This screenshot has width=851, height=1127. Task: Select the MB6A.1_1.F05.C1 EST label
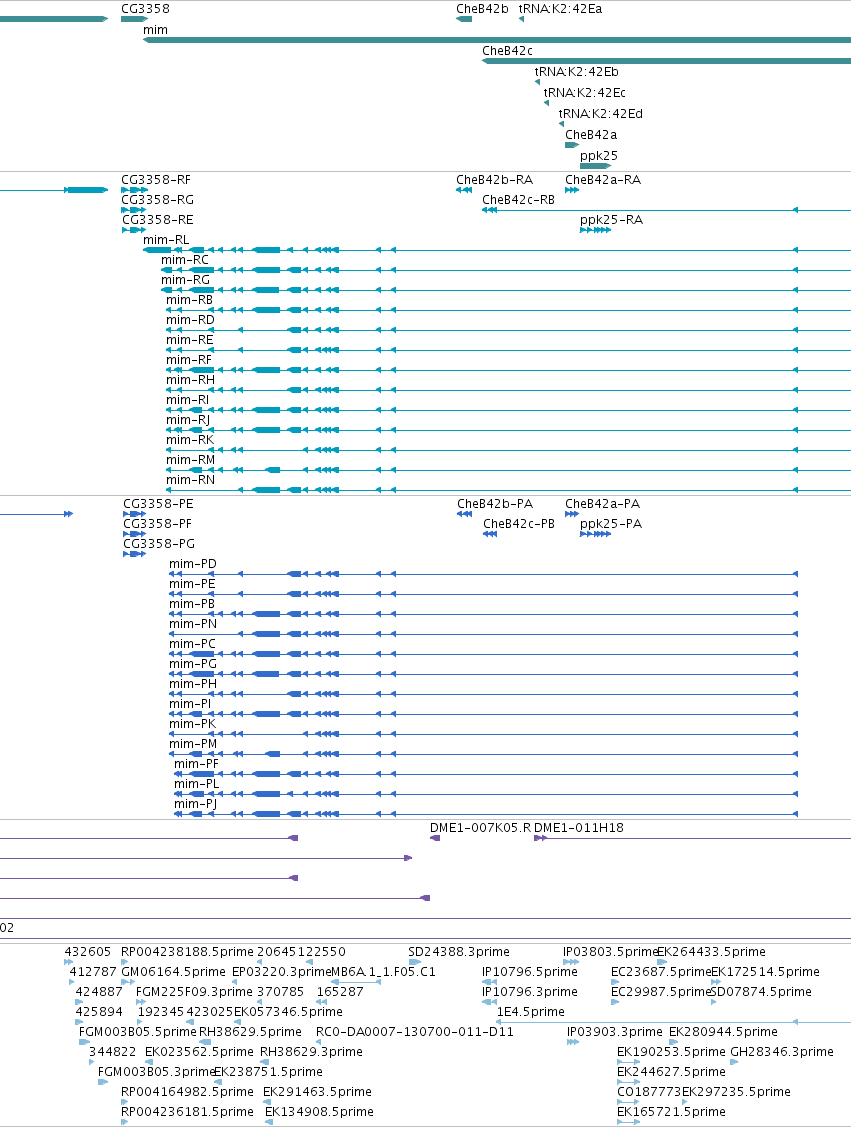(383, 971)
